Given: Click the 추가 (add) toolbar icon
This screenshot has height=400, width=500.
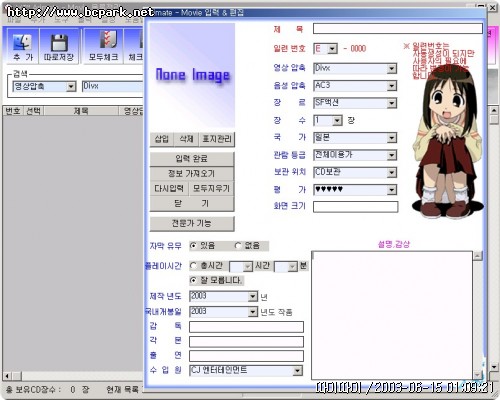Looking at the screenshot, I should pos(23,46).
